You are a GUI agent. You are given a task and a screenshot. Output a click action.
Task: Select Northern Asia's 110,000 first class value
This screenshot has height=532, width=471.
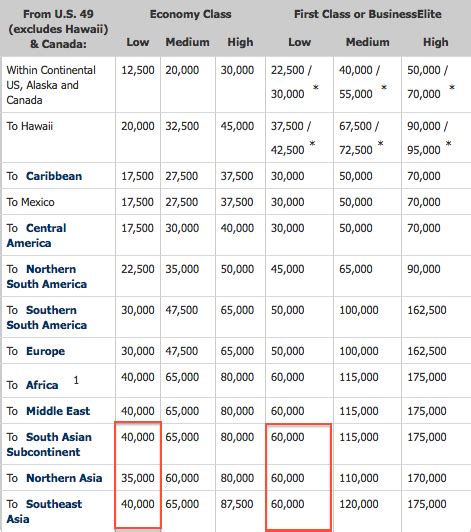(359, 478)
